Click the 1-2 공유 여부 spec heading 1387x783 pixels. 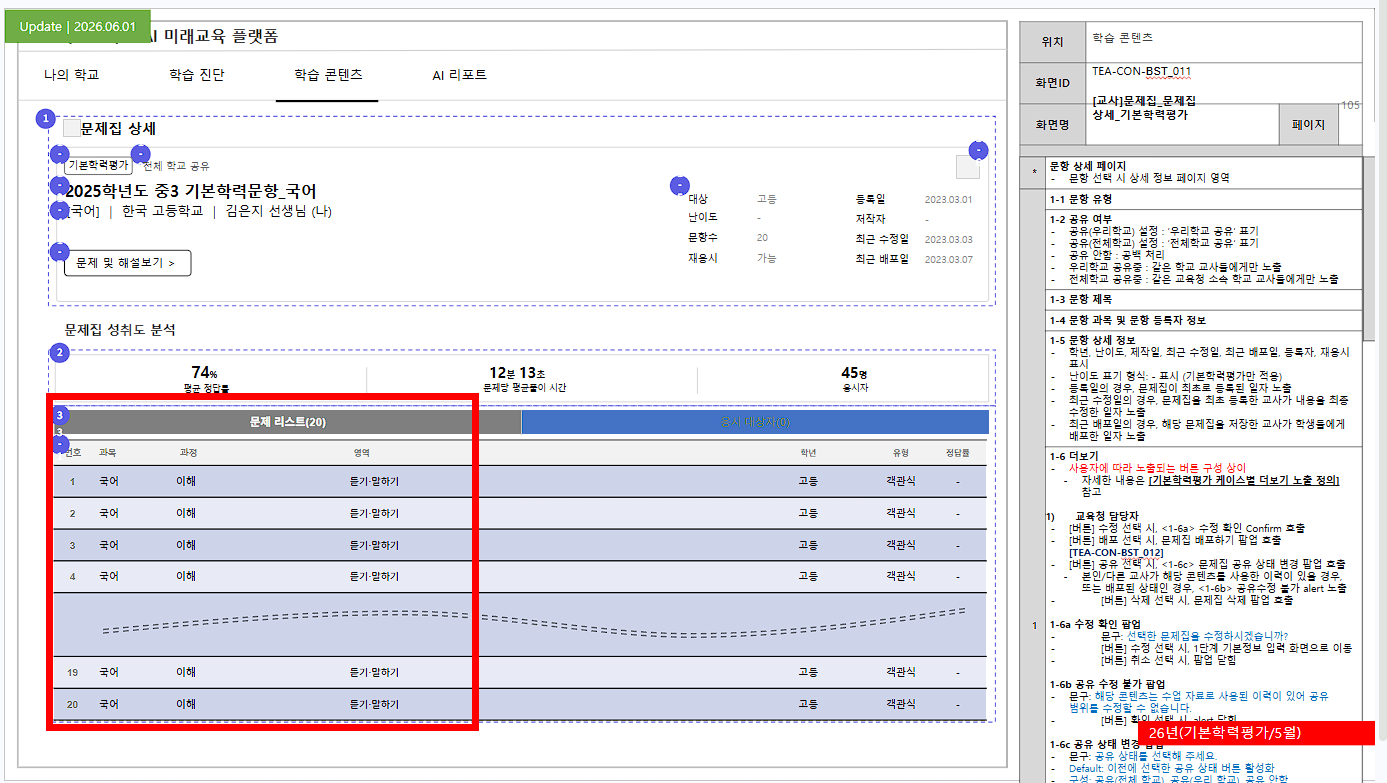pos(1080,218)
